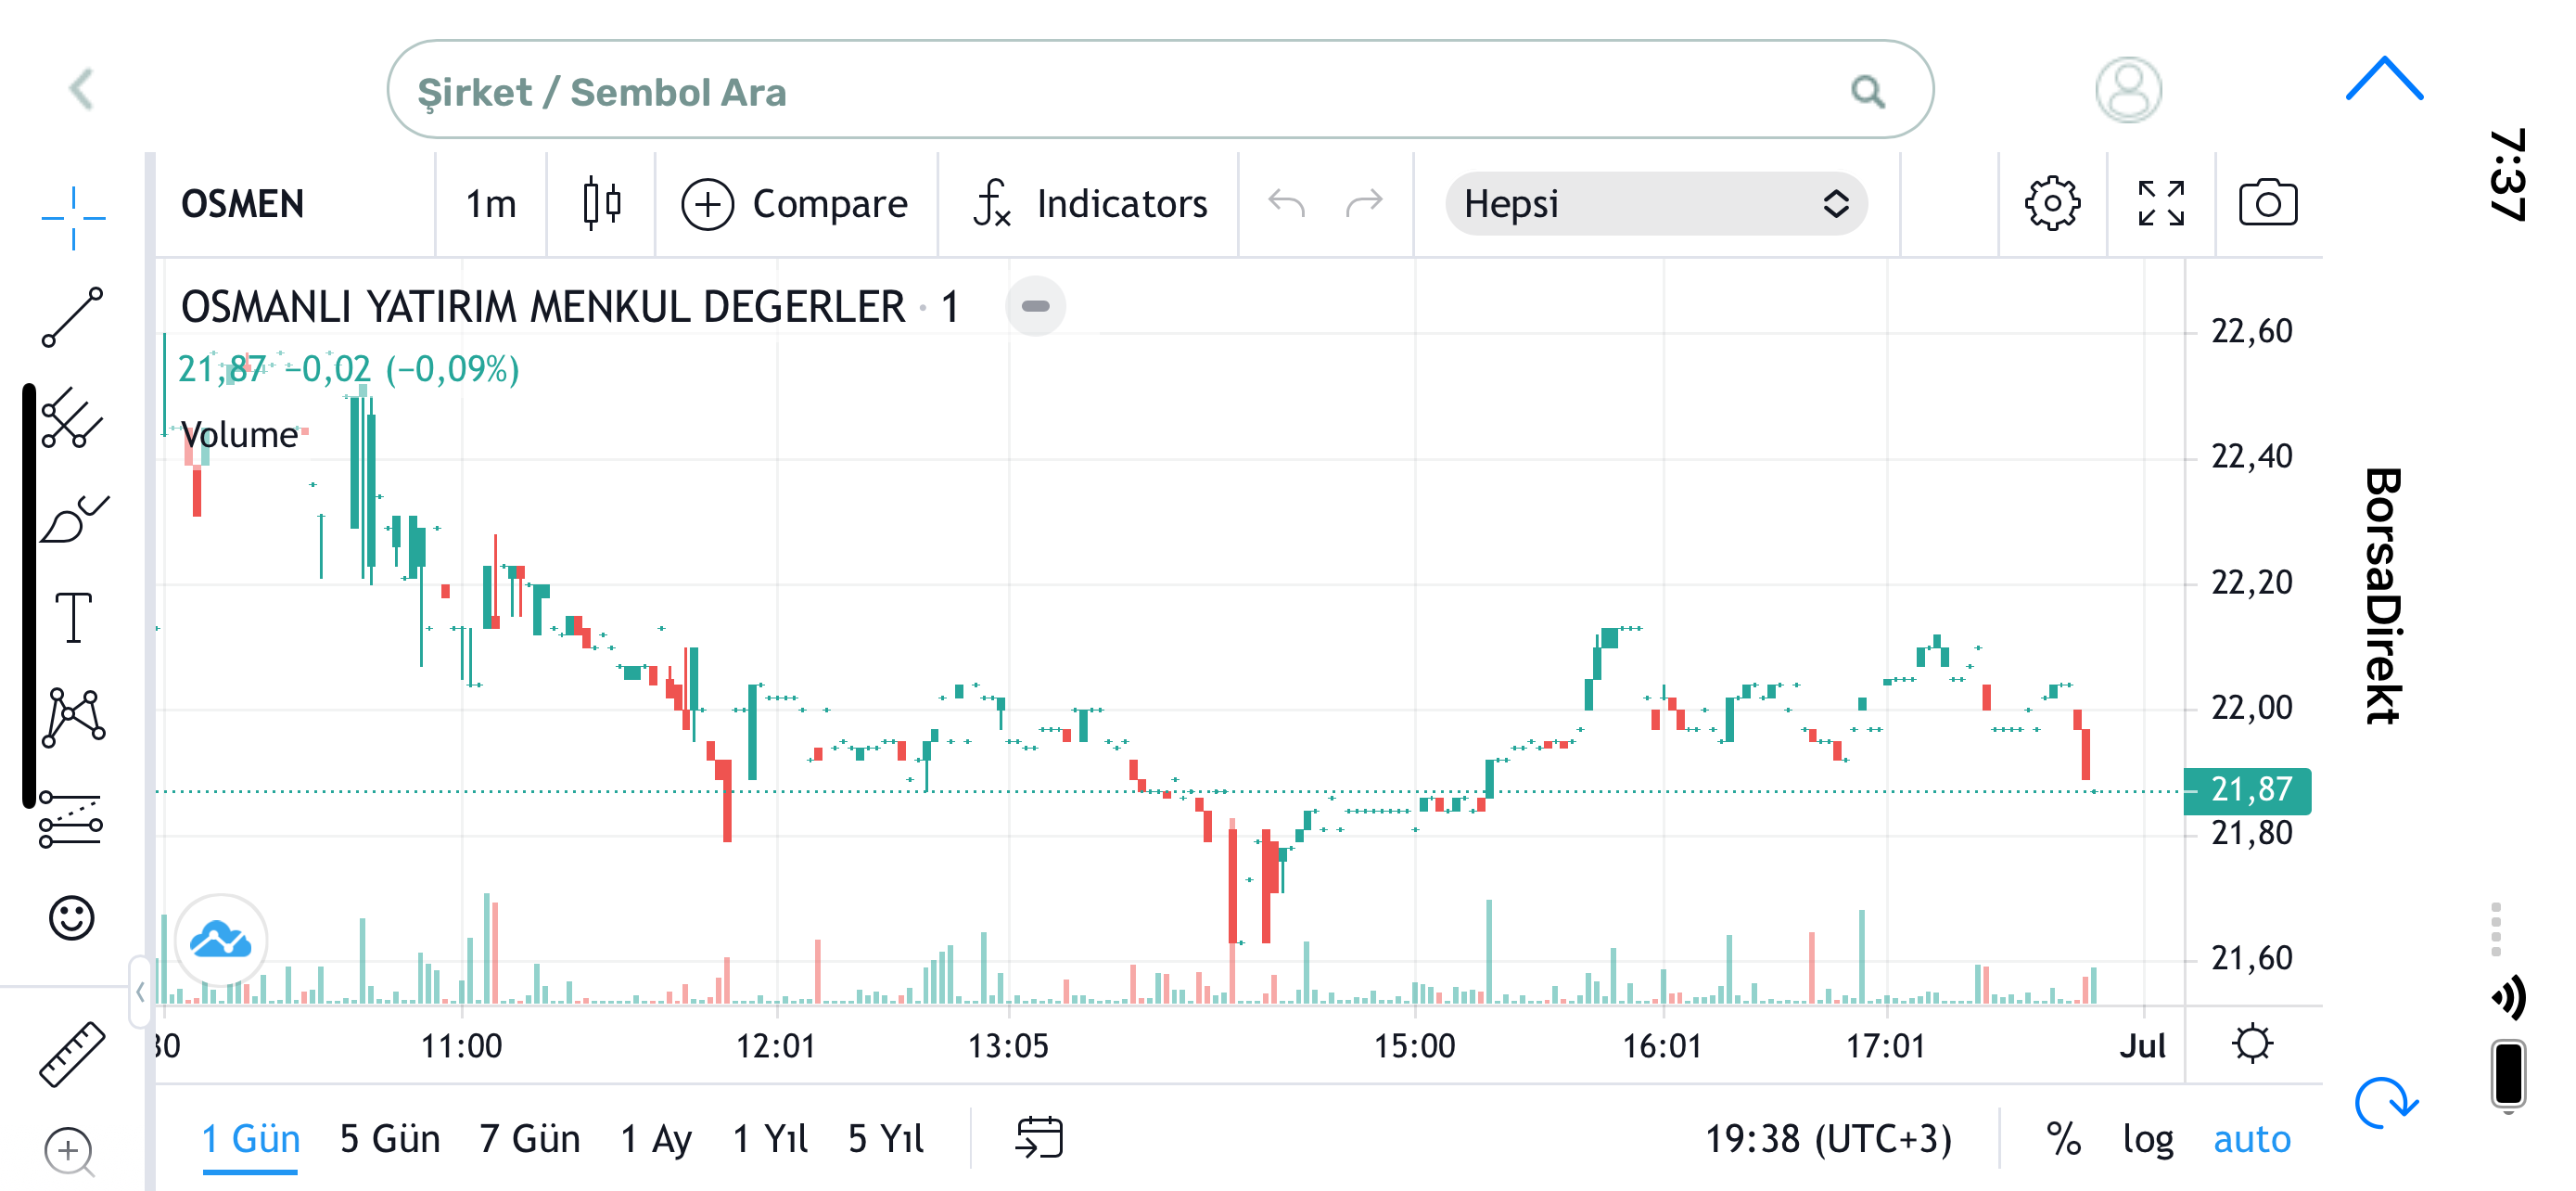Go back with the left arrow
The width and height of the screenshot is (2576, 1191).
click(x=82, y=90)
